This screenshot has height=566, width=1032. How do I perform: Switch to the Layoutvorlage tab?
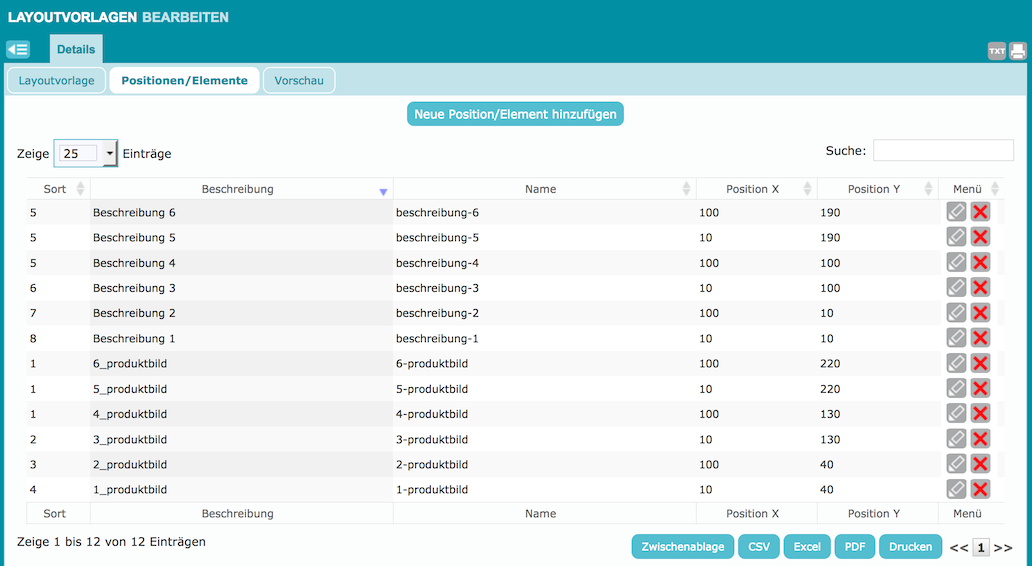56,80
